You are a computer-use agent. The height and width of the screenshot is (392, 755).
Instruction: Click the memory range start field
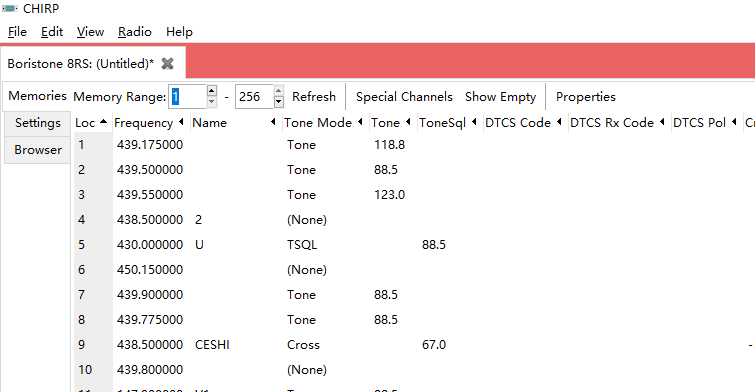coord(187,96)
